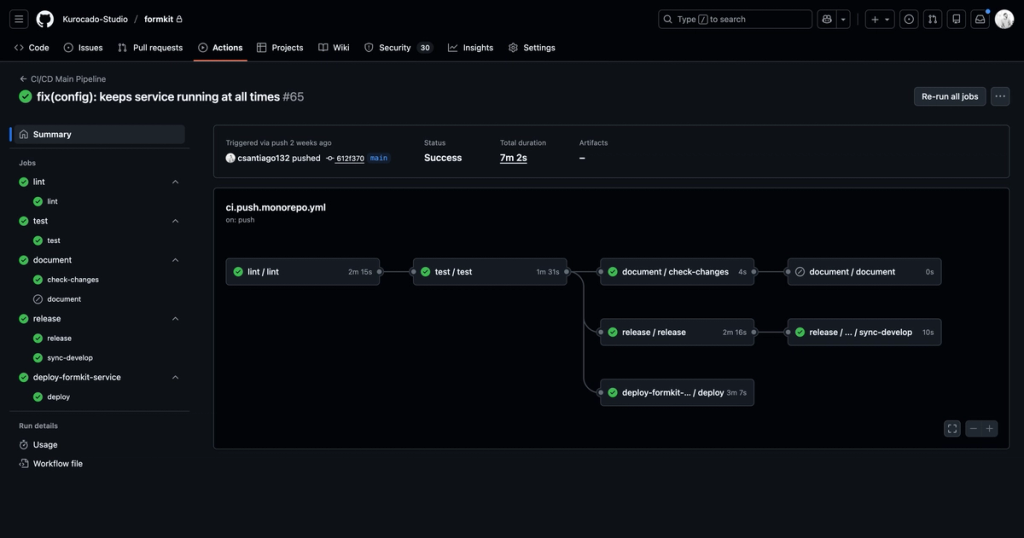
Task: Click the green success check beside the run title
Action: pyautogui.click(x=25, y=97)
